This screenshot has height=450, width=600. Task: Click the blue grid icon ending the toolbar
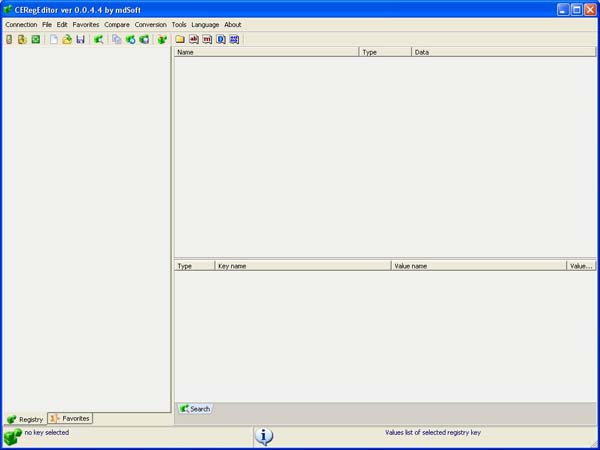(234, 40)
